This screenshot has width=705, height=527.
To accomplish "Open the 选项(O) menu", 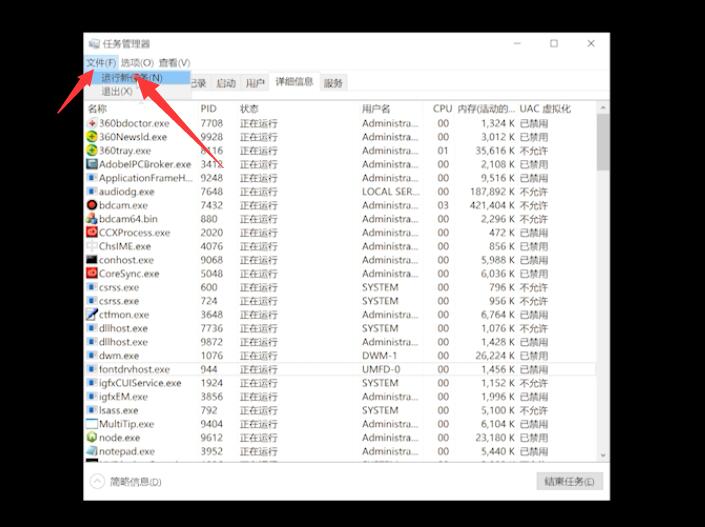I will (x=137, y=63).
